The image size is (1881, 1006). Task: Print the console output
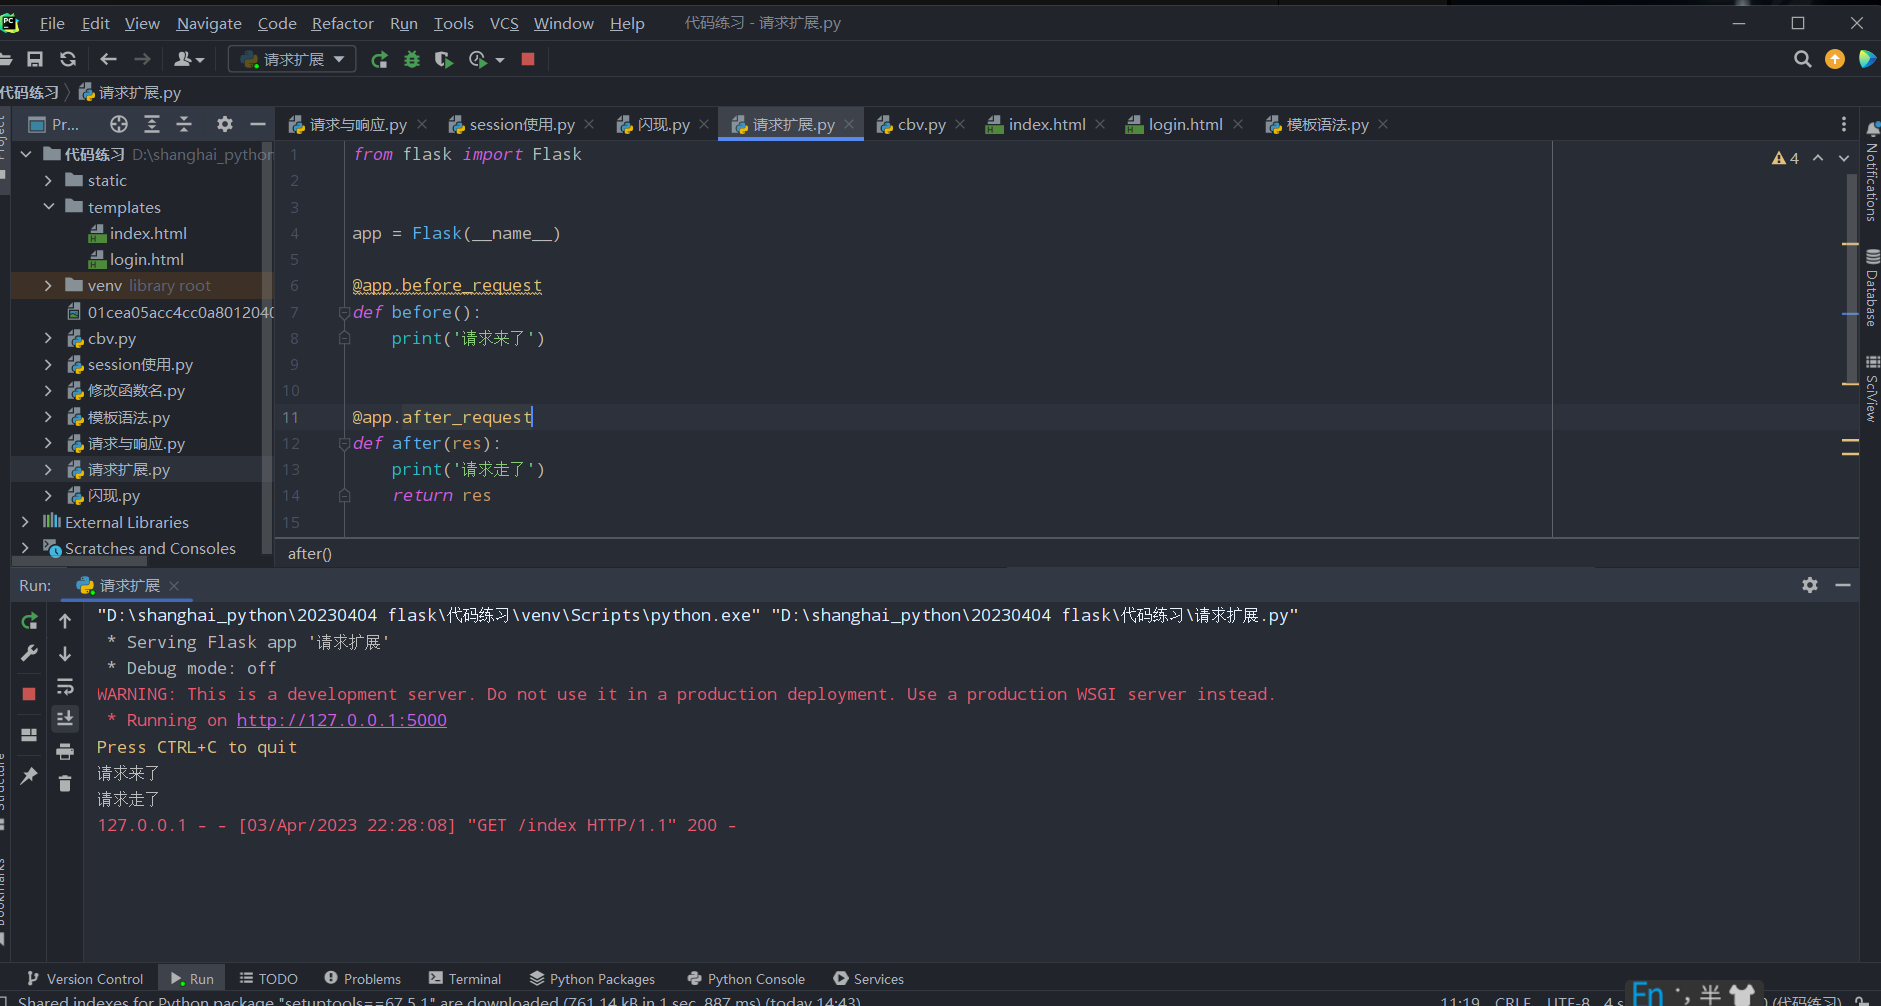point(65,751)
